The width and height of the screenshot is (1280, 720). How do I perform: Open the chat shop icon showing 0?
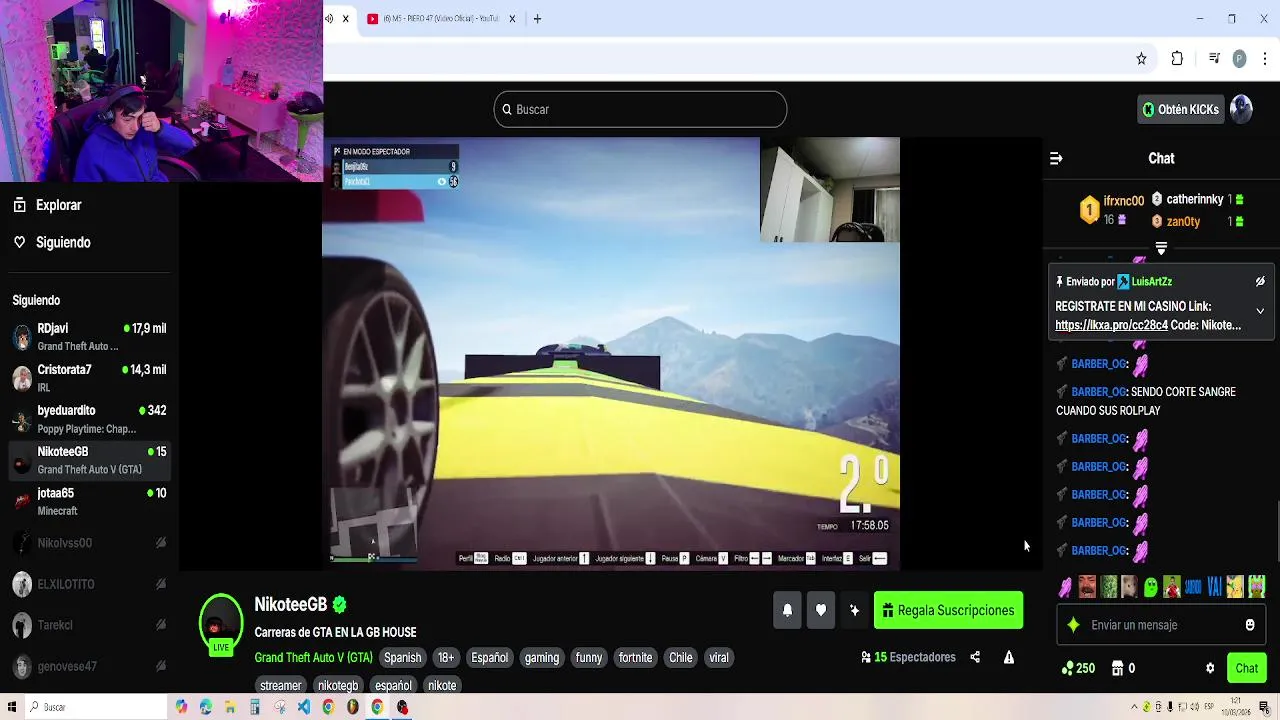click(x=1123, y=668)
